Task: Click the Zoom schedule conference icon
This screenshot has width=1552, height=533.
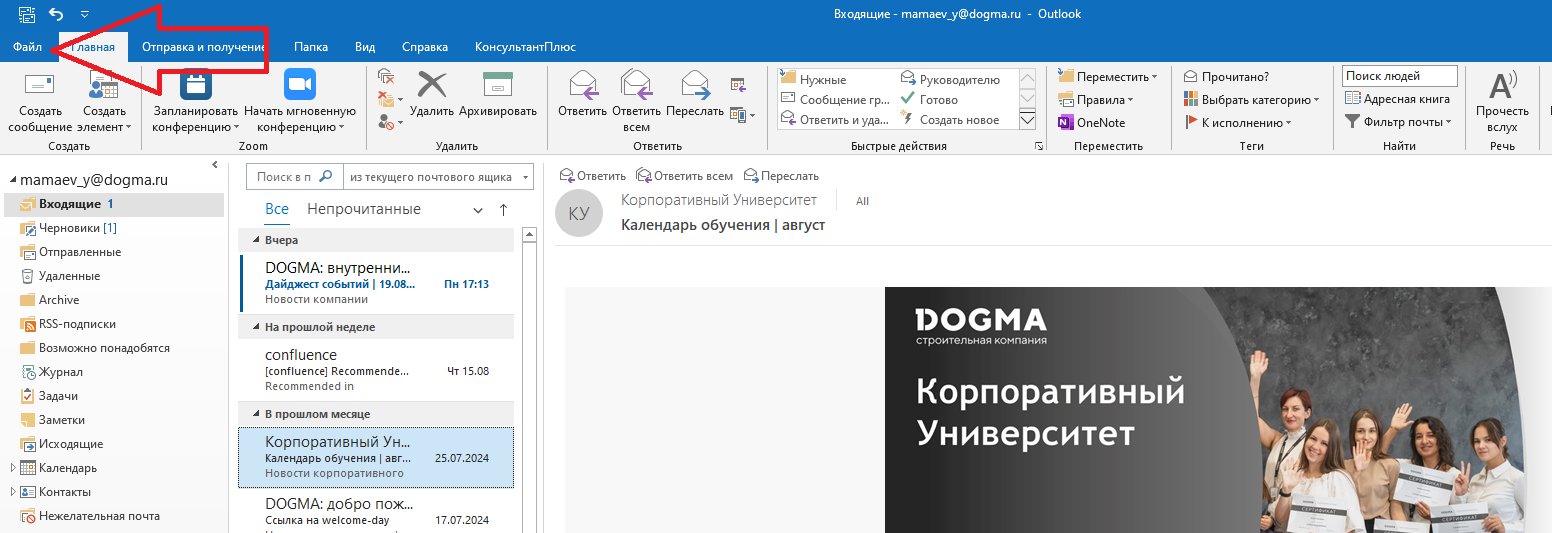Action: point(196,86)
